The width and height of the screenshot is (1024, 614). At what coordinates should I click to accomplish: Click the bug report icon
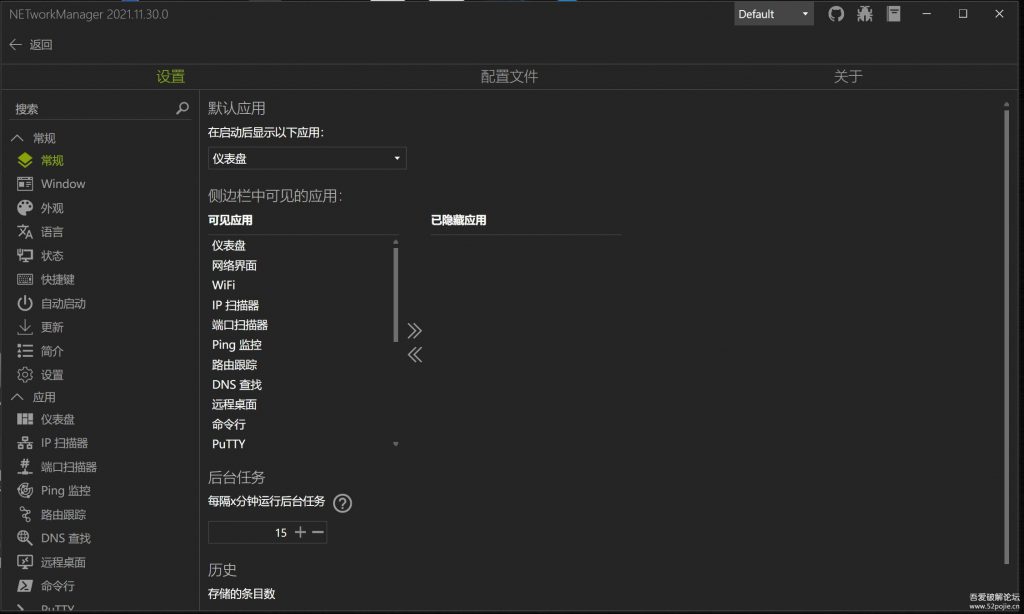865,14
